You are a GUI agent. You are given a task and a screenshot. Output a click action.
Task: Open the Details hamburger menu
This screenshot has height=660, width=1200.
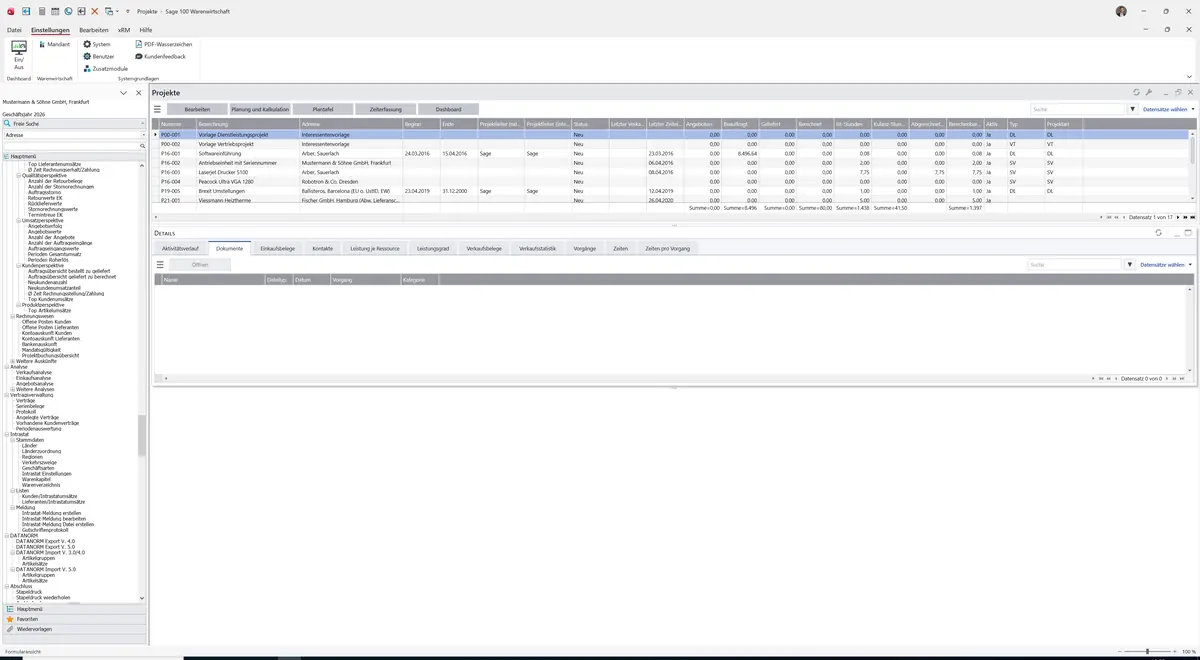coord(160,265)
